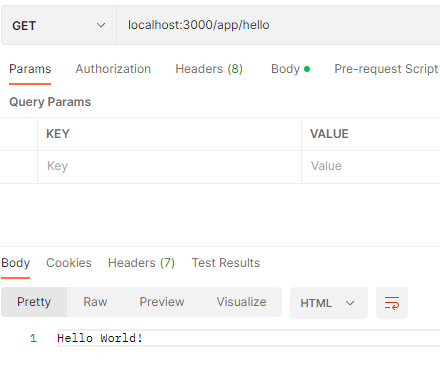Viewport: 440px width, 367px height.
Task: Click the query param Key field
Action: [169, 166]
